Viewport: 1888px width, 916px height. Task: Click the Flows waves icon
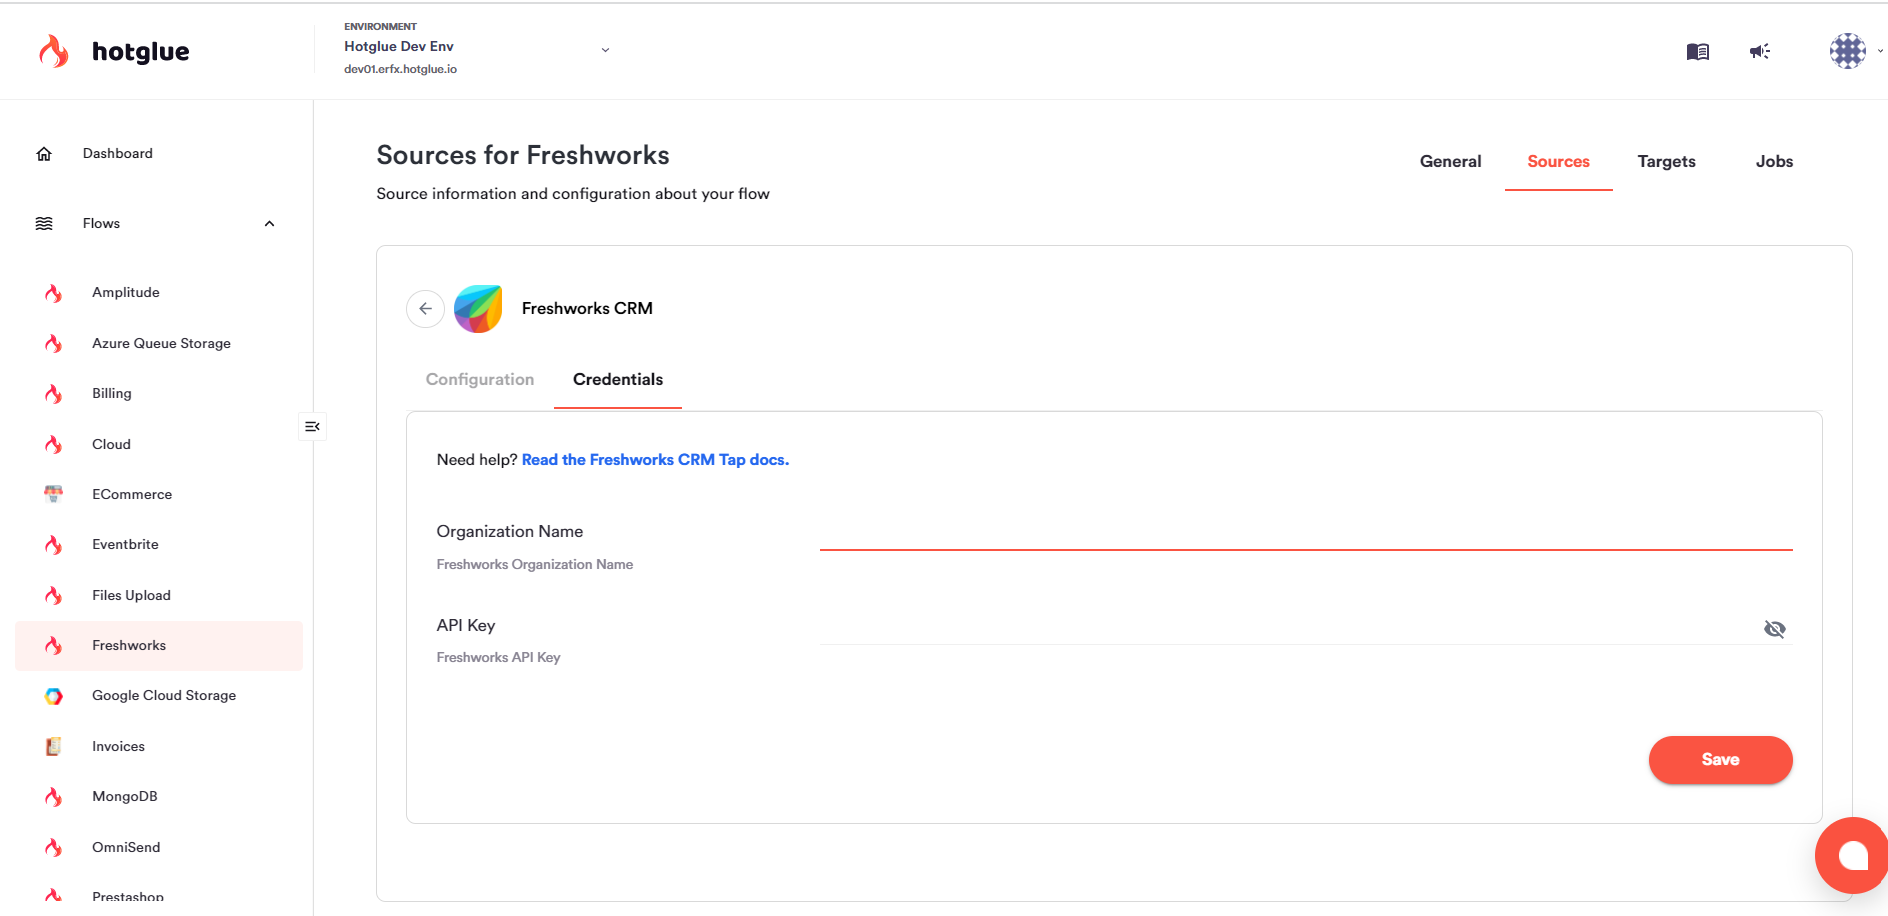(x=44, y=224)
